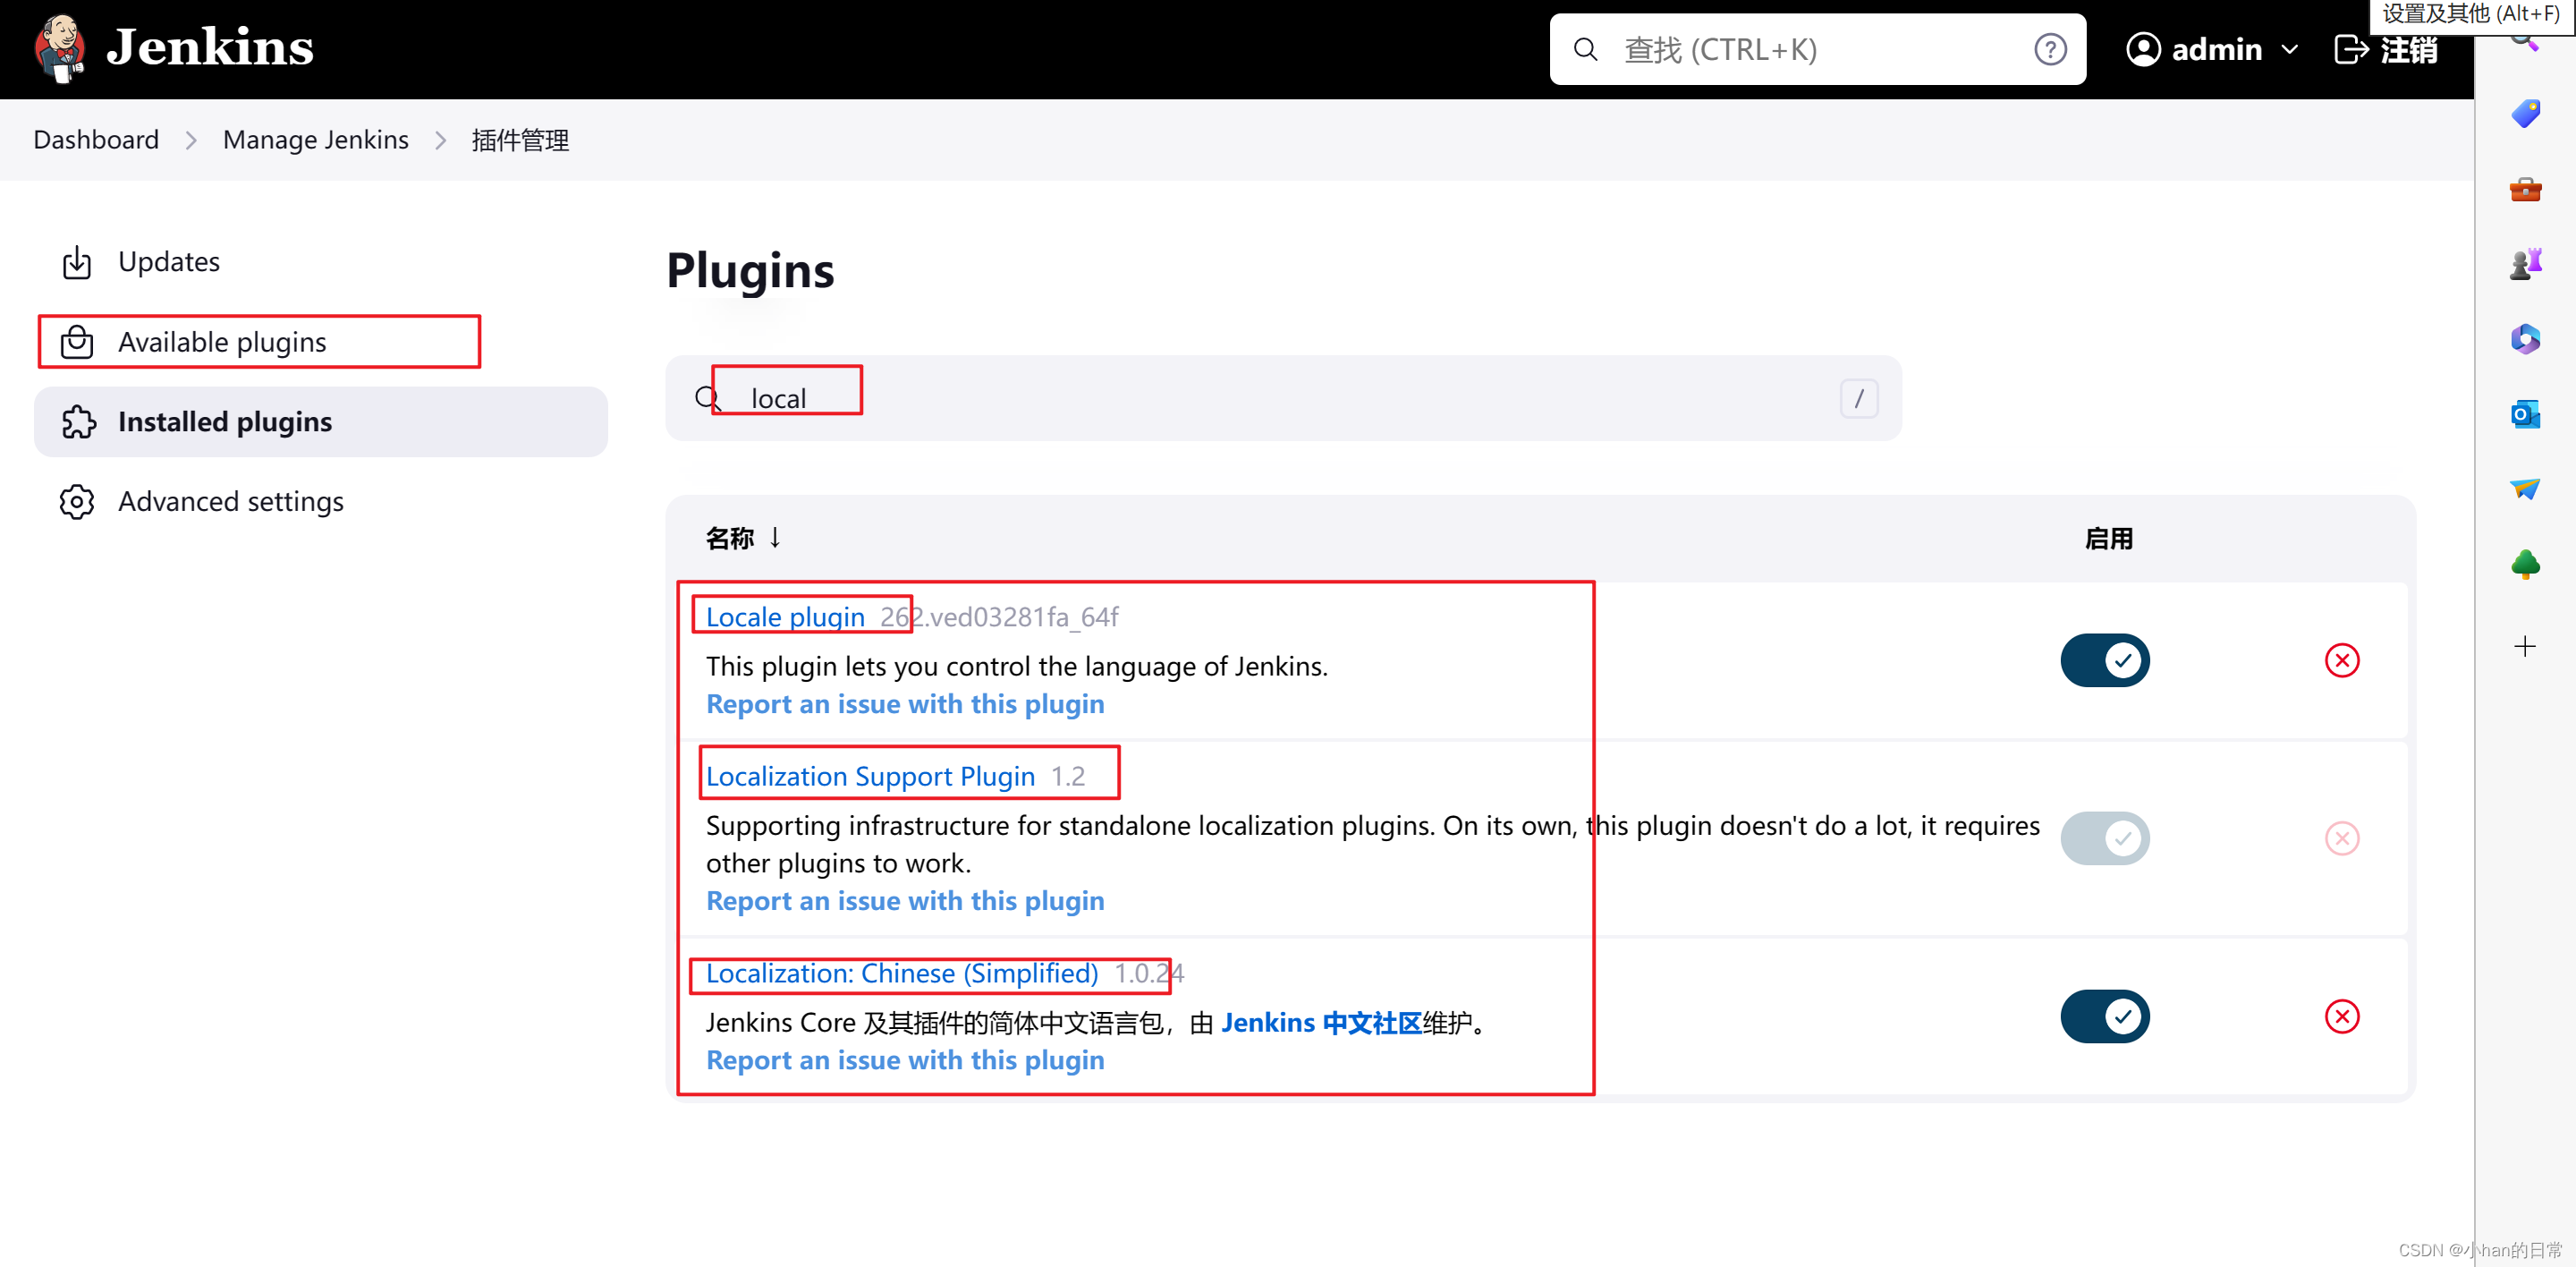The width and height of the screenshot is (2576, 1267).
Task: Click the logout icon next to 注销
Action: [2350, 49]
